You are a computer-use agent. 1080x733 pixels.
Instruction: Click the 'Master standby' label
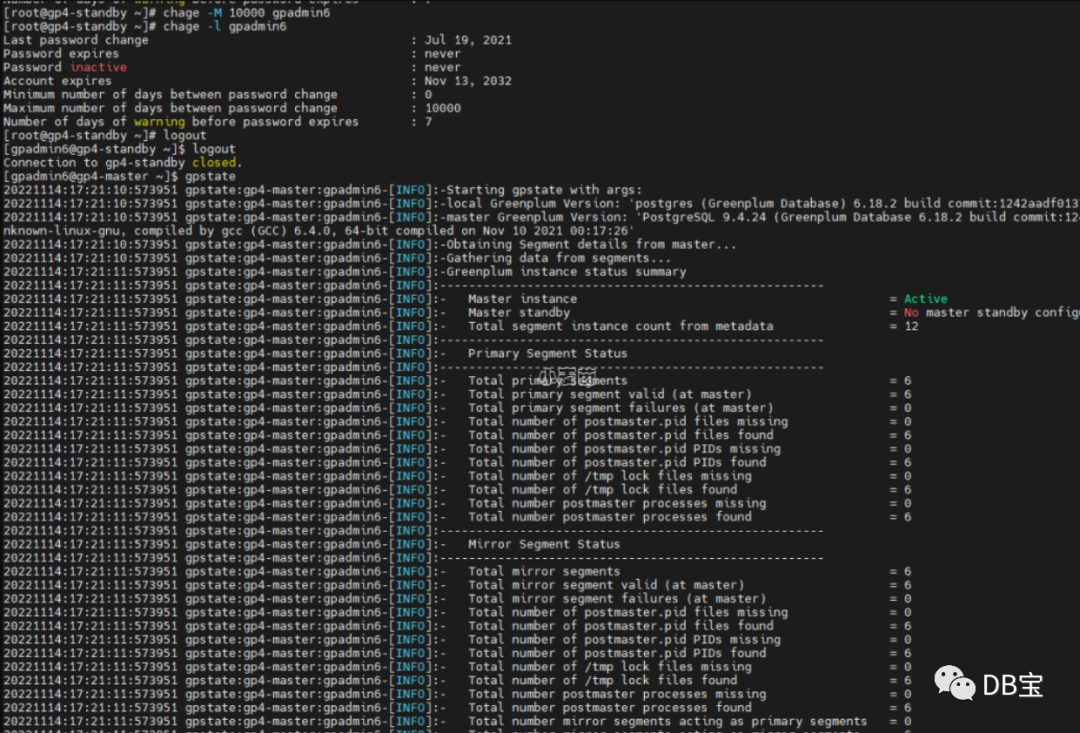click(x=519, y=313)
